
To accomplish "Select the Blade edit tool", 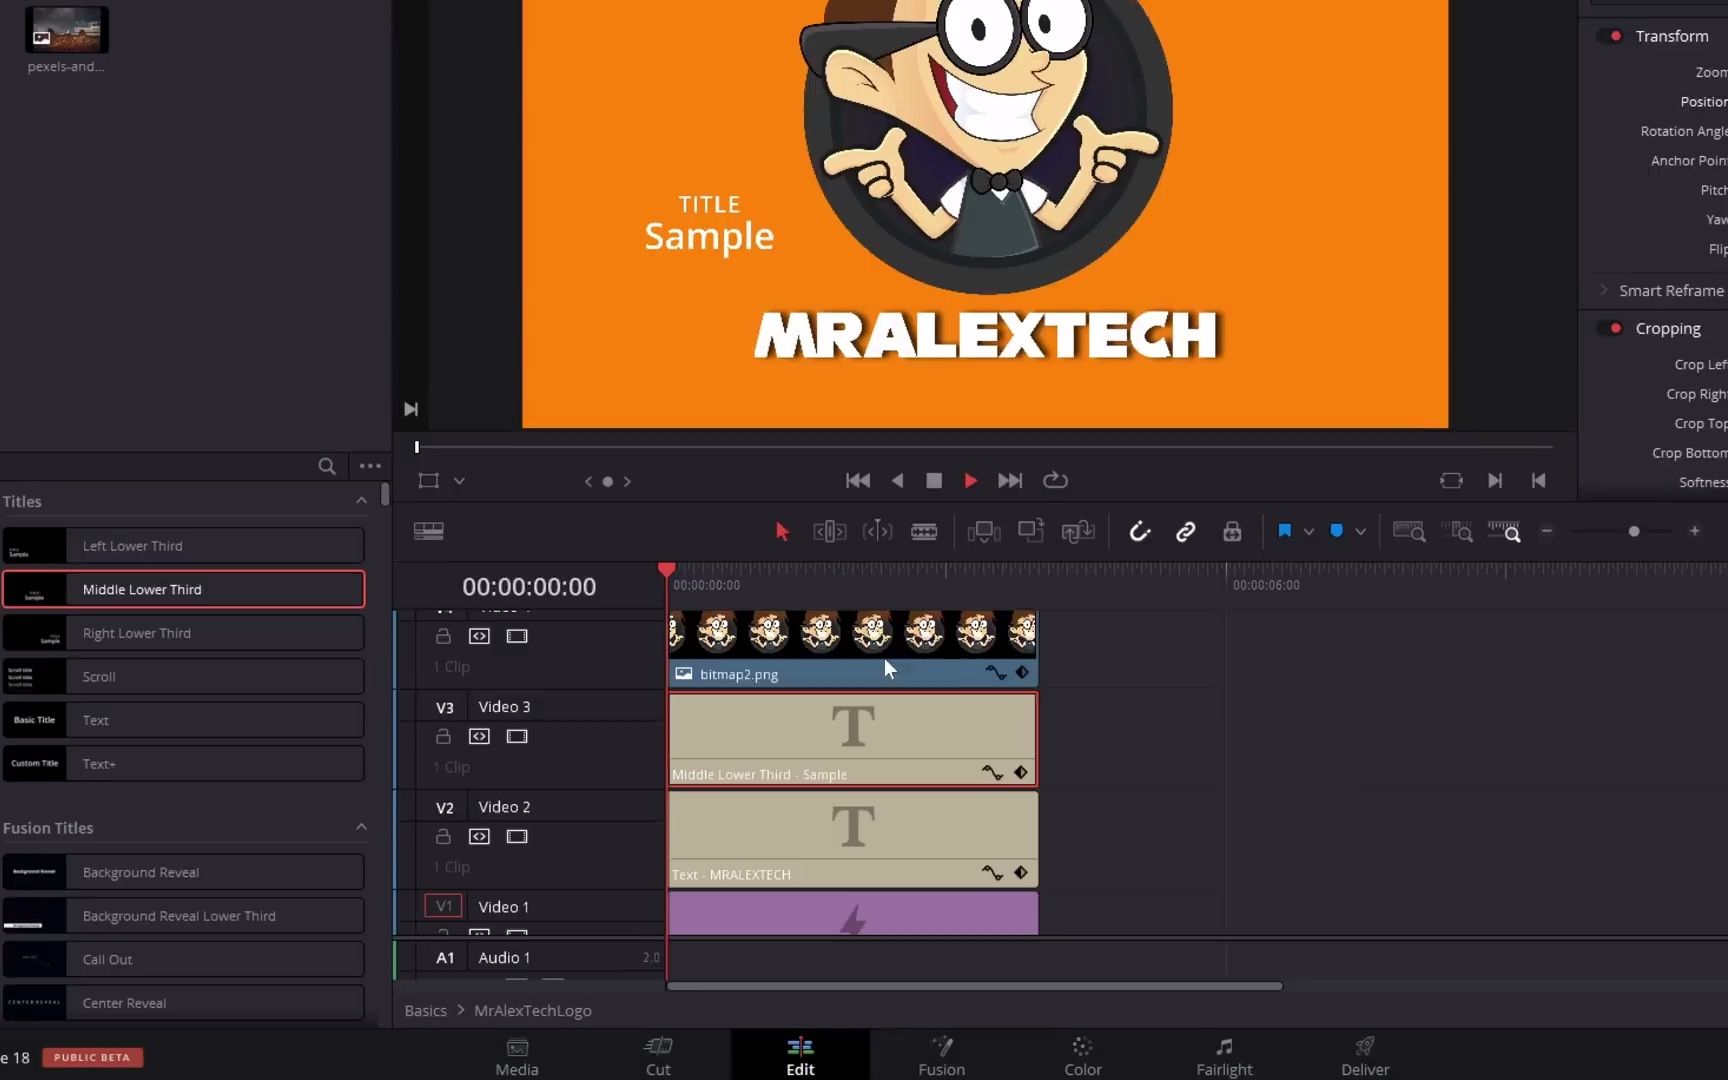I will 924,532.
